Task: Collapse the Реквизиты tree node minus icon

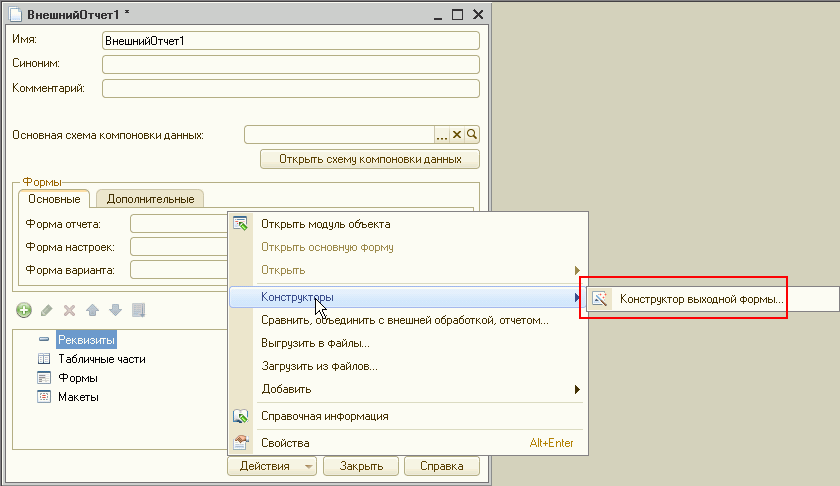Action: click(44, 339)
